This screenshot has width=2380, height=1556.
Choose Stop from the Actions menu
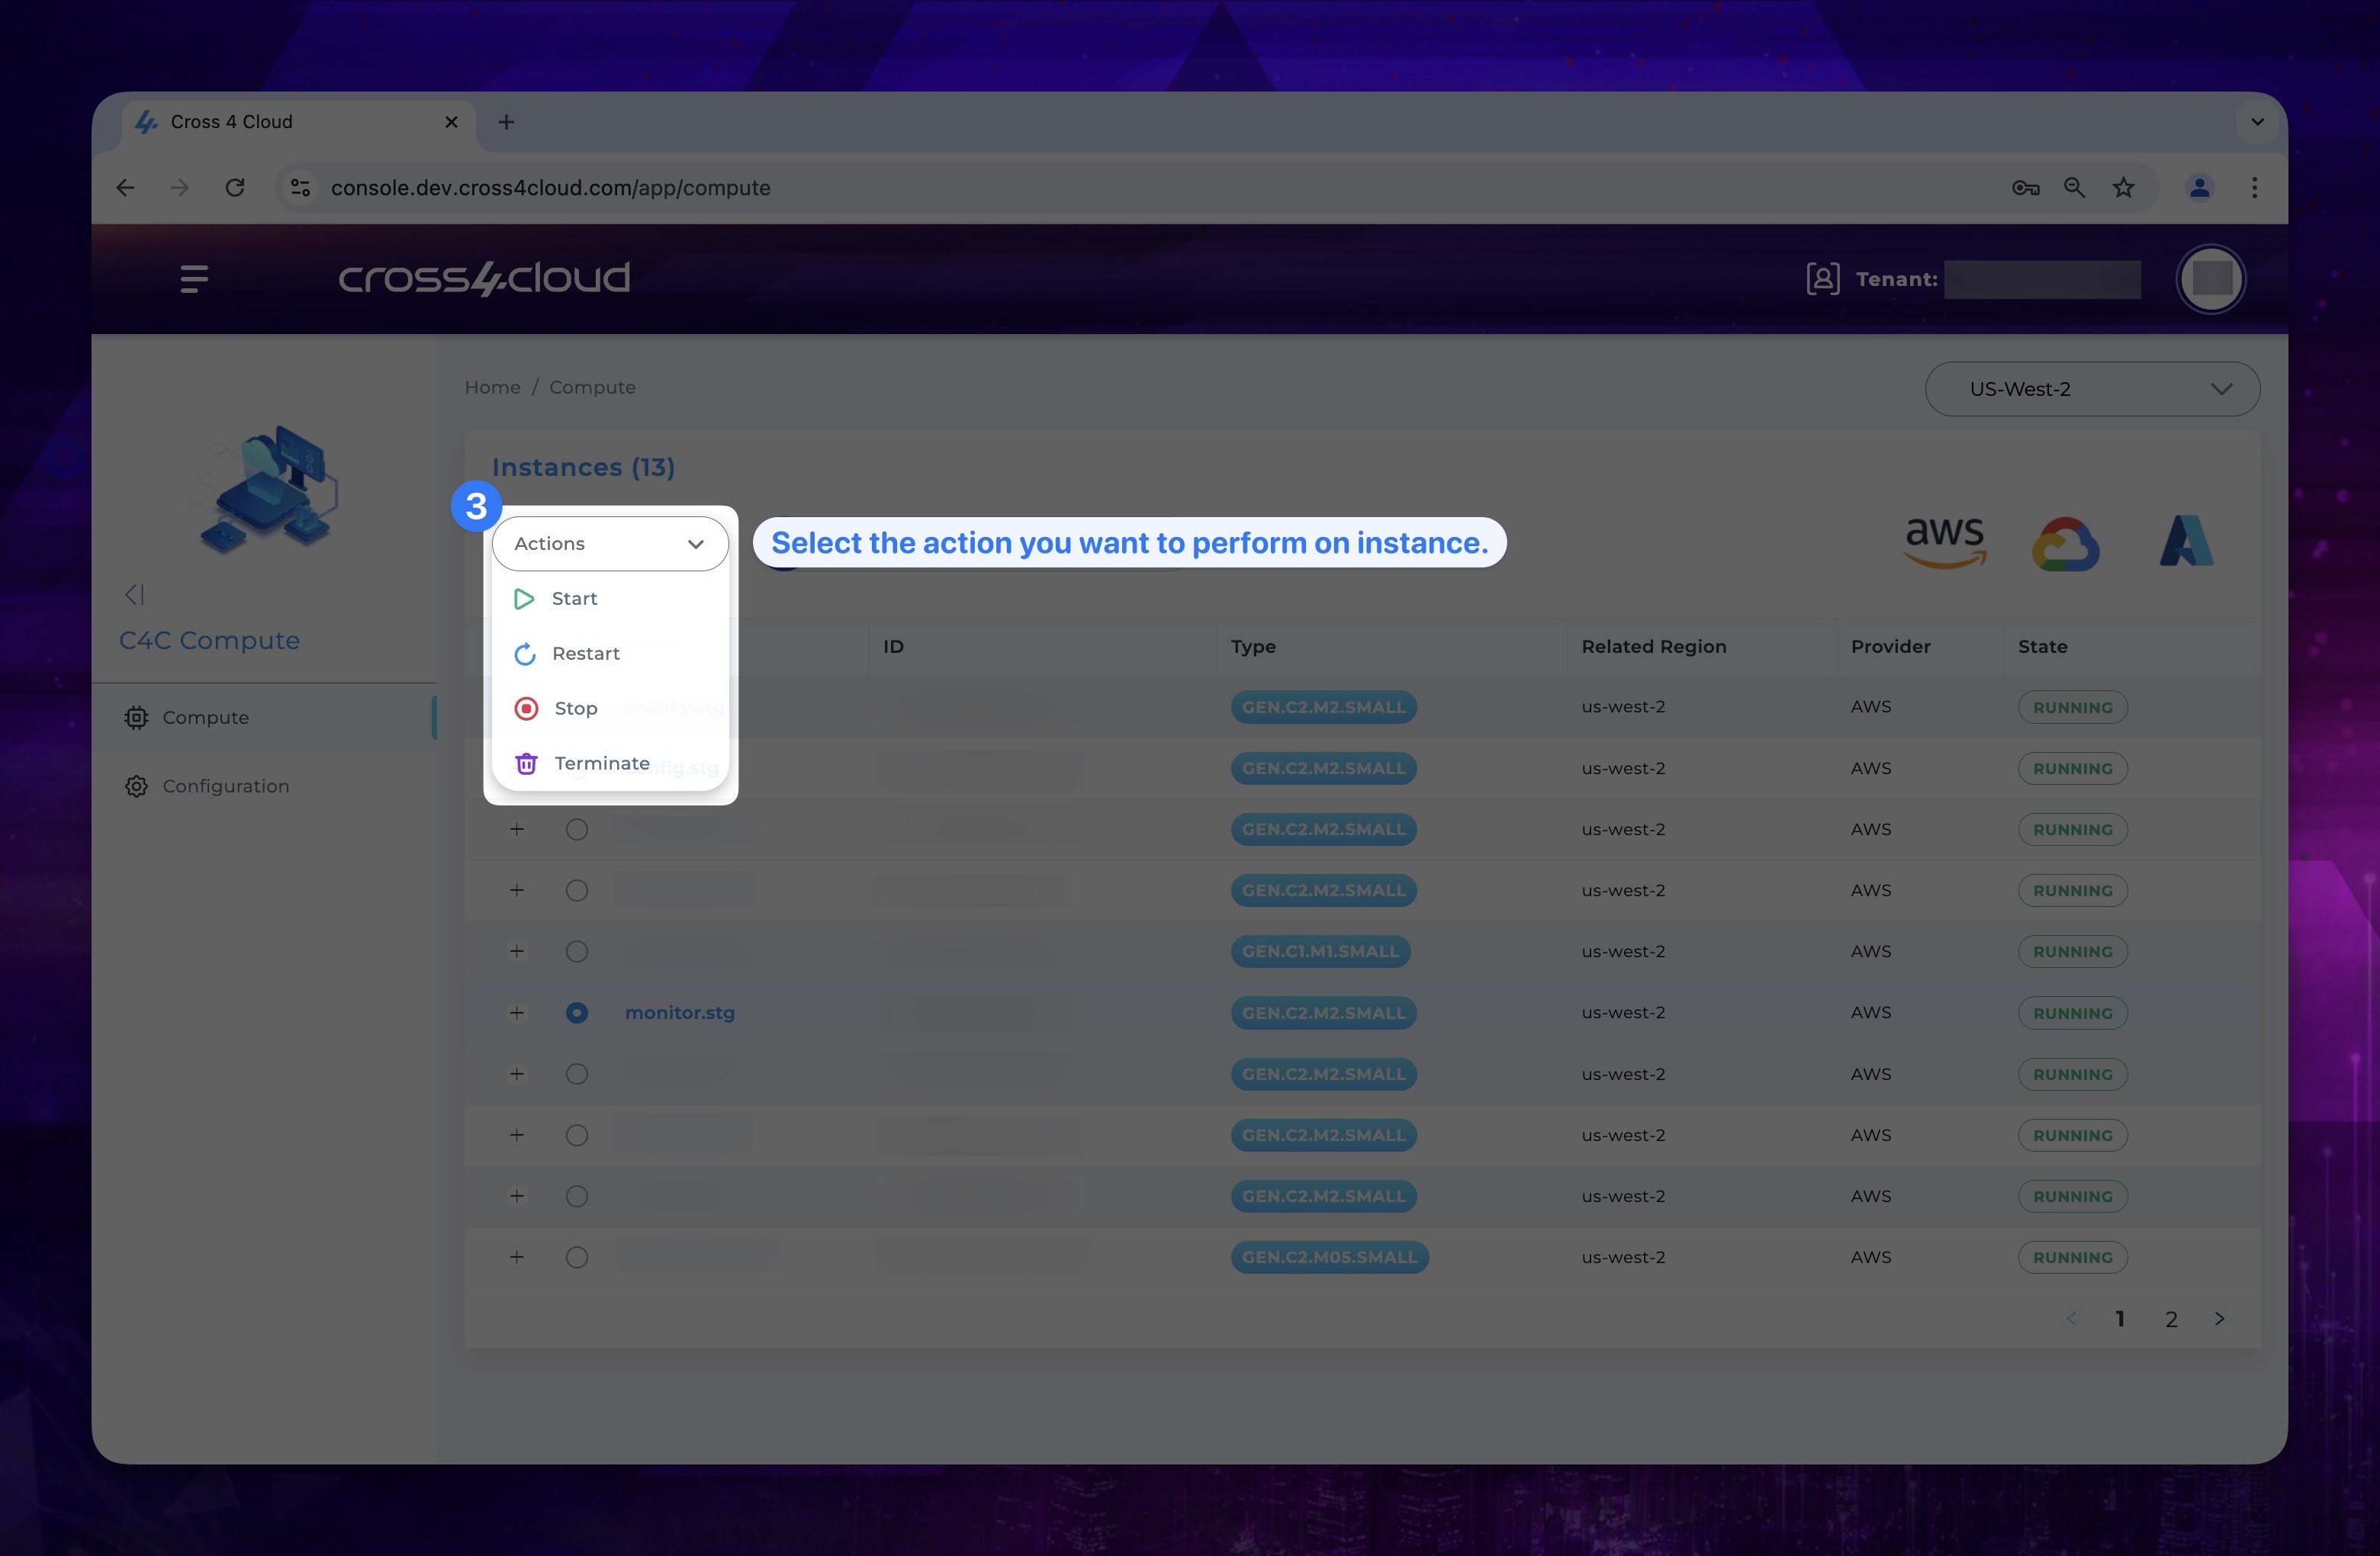pyautogui.click(x=610, y=709)
